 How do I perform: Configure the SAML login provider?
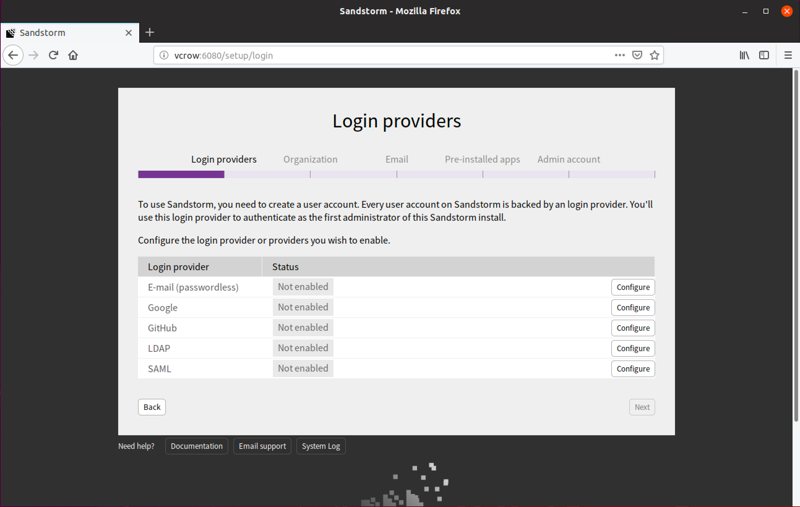pos(633,369)
